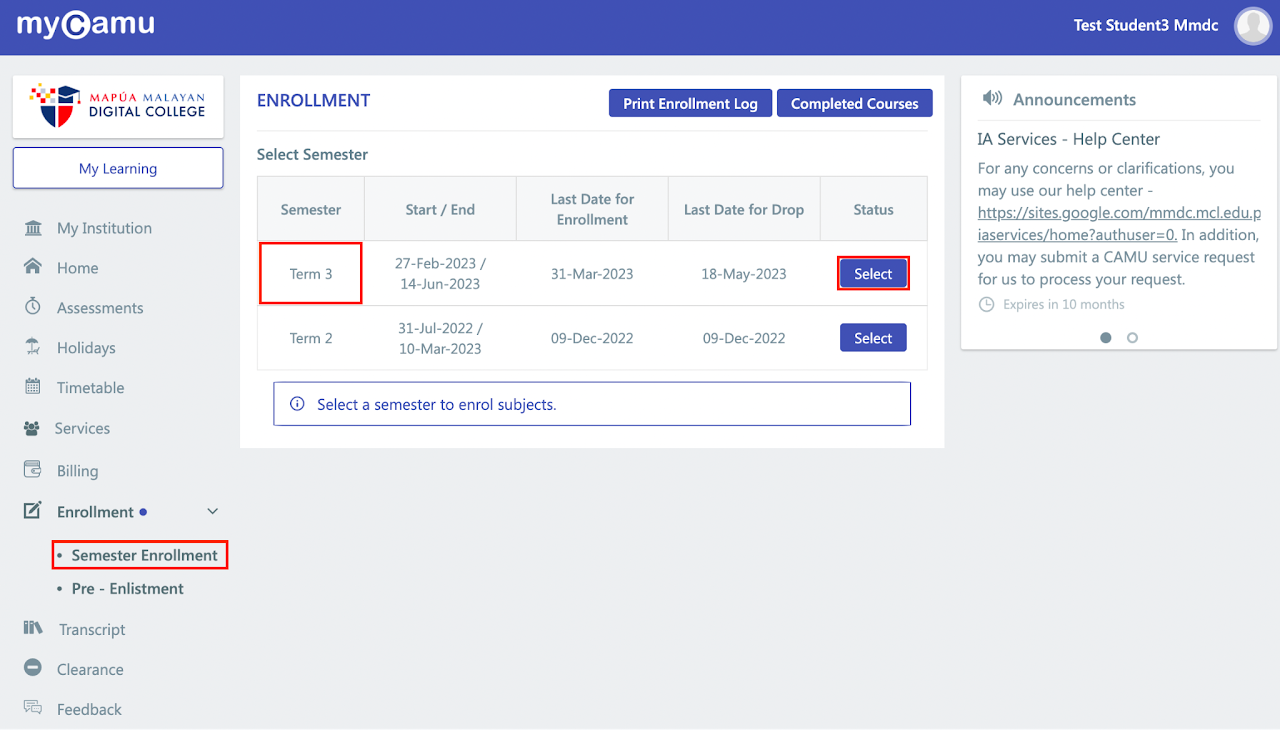Click the Announcements speaker icon
Viewport: 1280px width, 730px height.
pos(992,98)
